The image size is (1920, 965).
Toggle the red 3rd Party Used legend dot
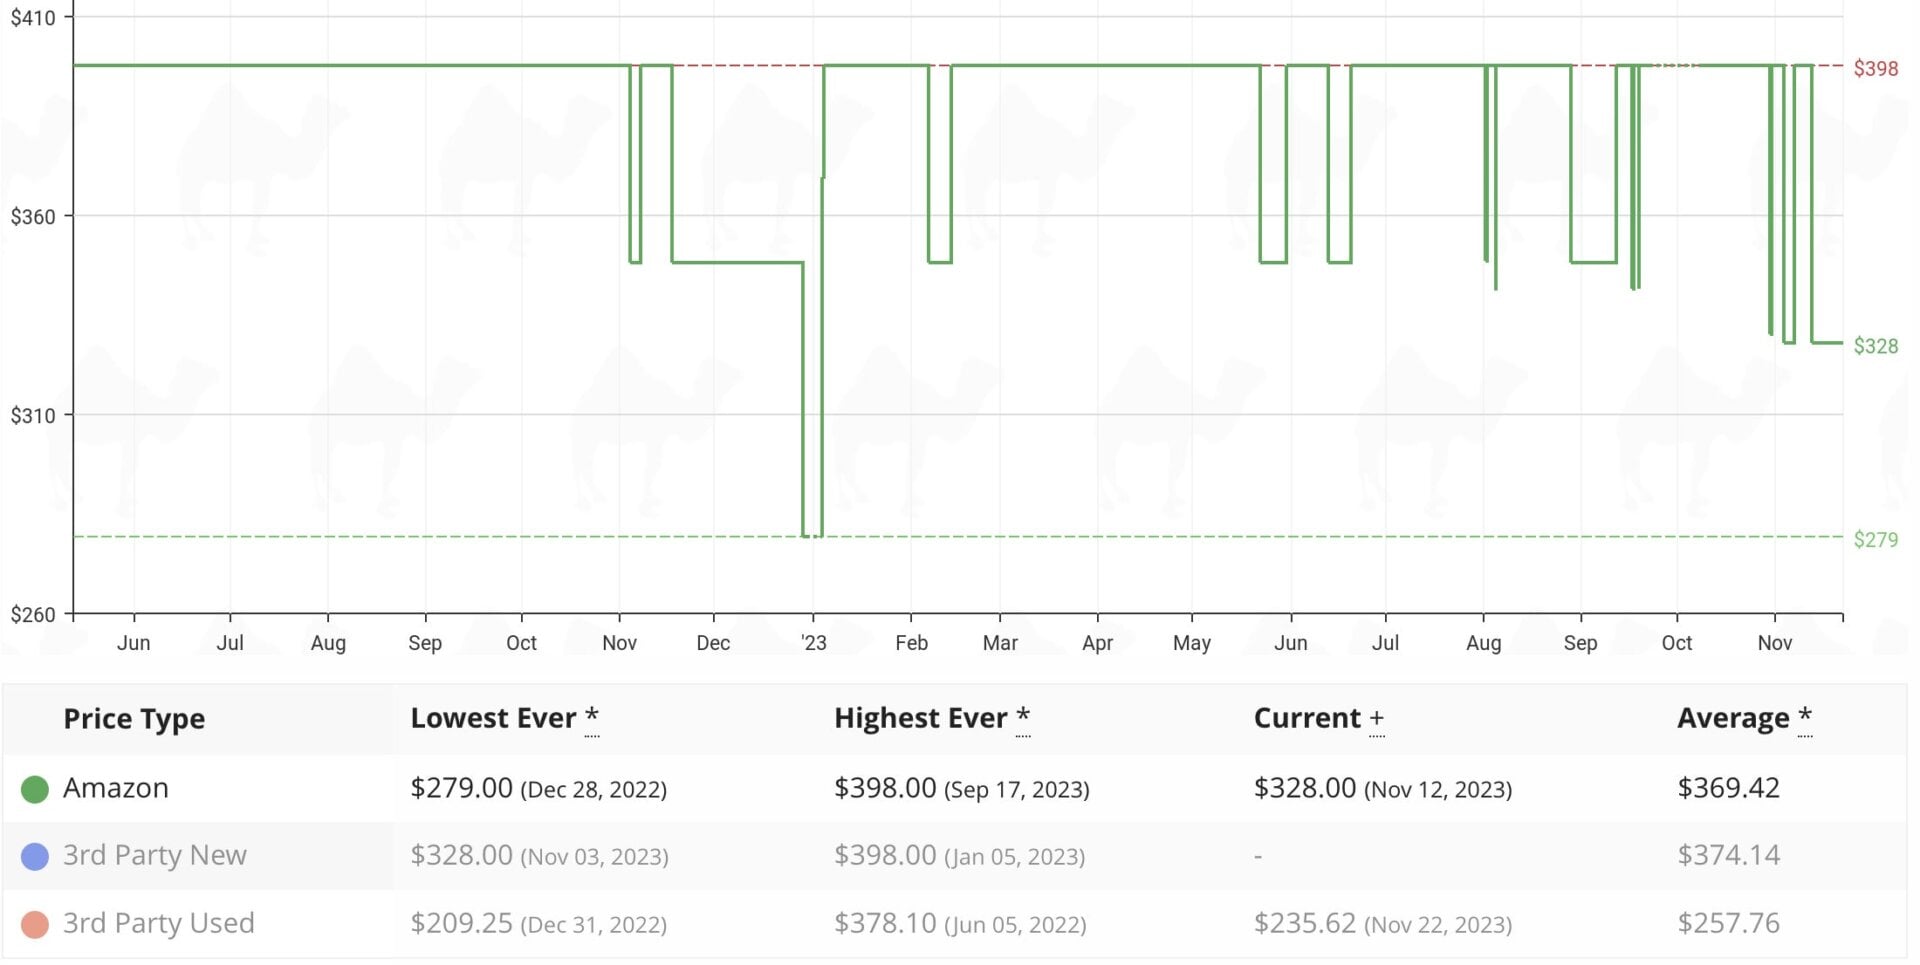[33, 924]
